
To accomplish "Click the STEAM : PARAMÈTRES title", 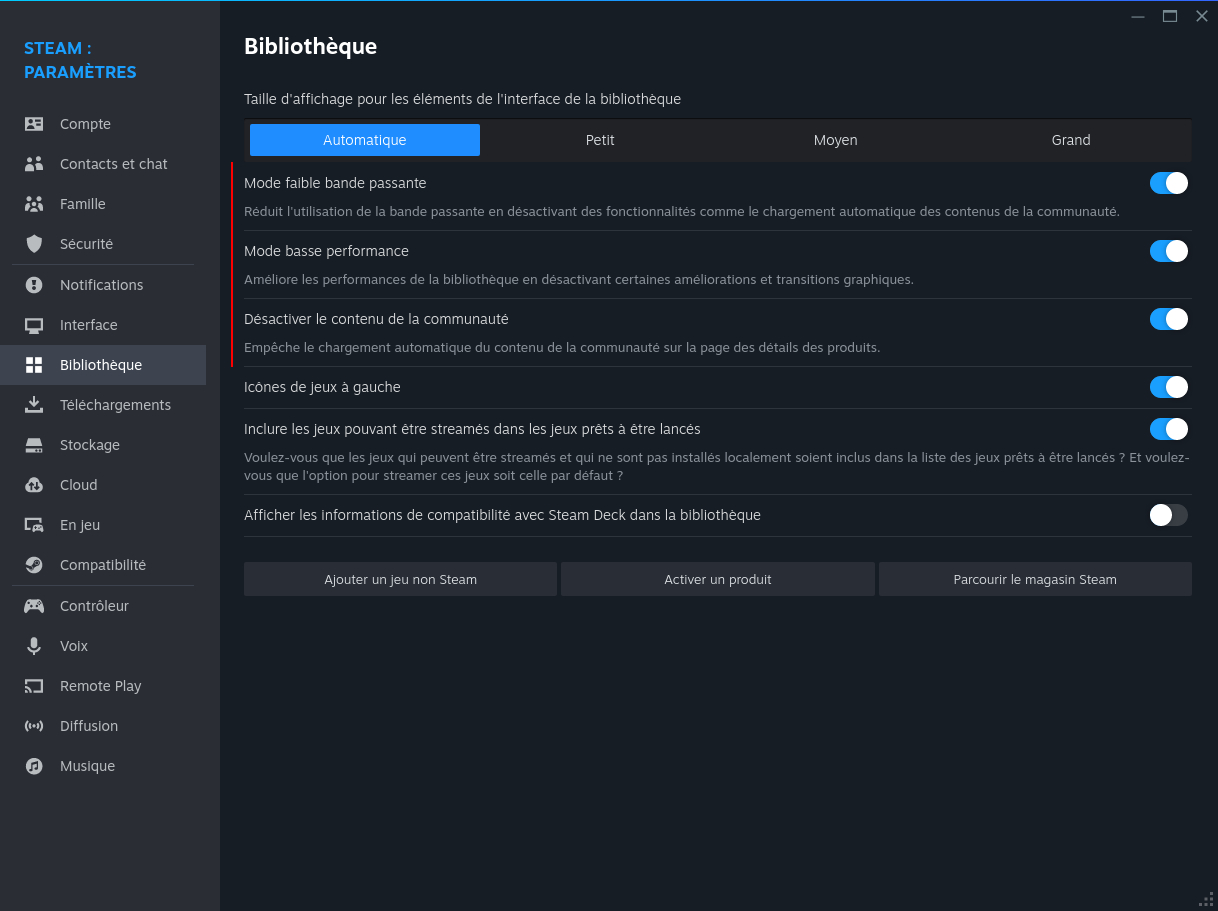I will click(80, 60).
